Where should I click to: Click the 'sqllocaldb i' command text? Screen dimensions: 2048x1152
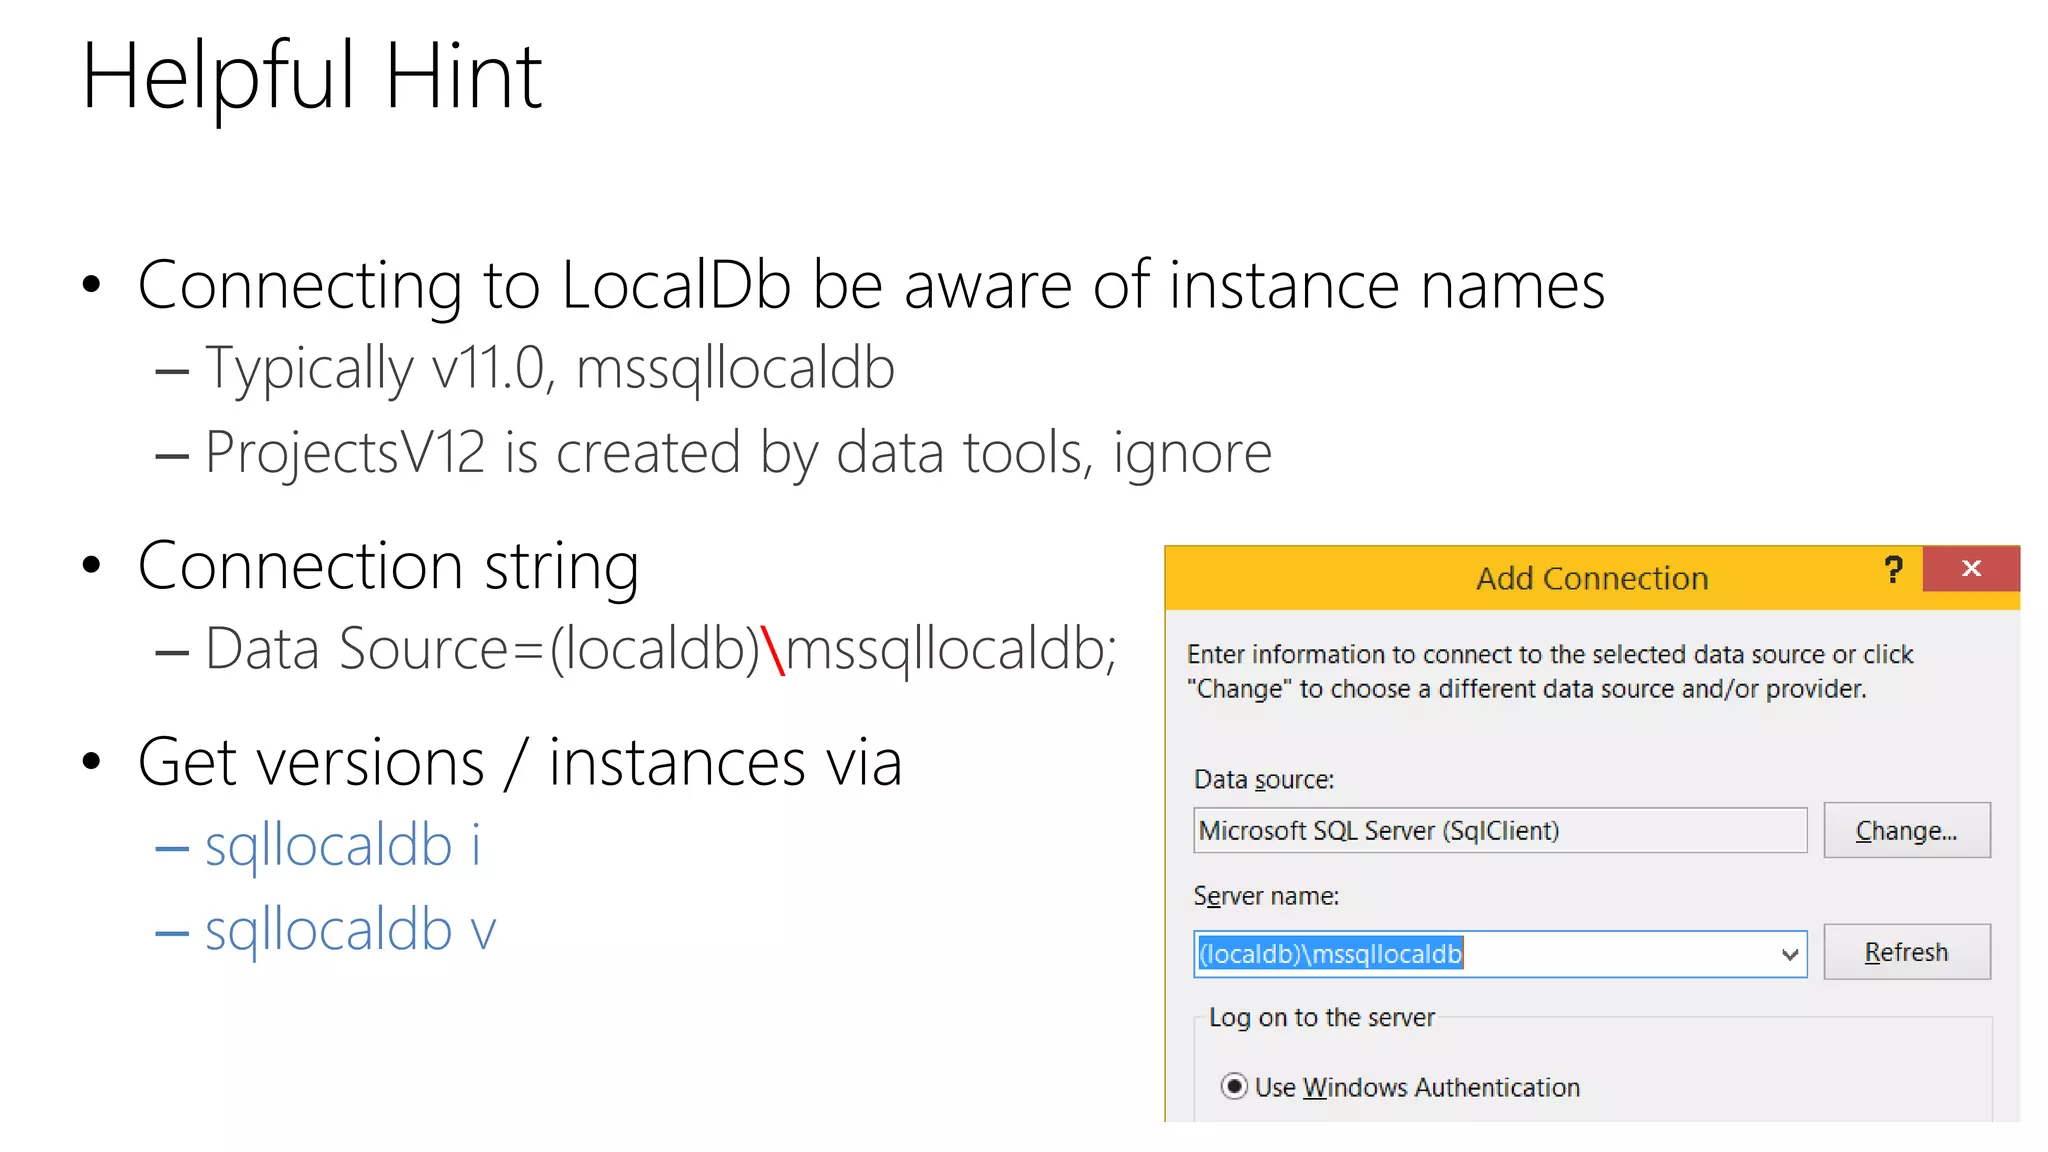[x=342, y=845]
